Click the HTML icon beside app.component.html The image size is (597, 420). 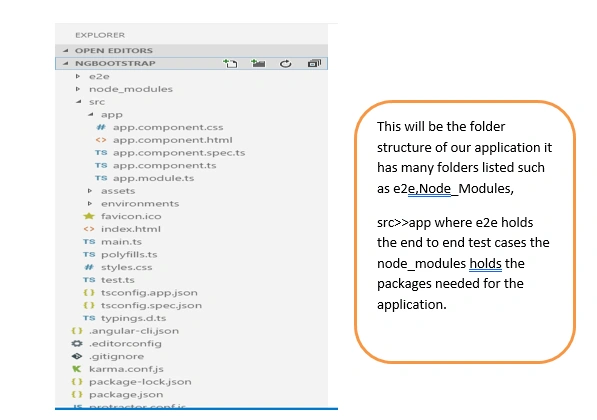pyautogui.click(x=101, y=140)
